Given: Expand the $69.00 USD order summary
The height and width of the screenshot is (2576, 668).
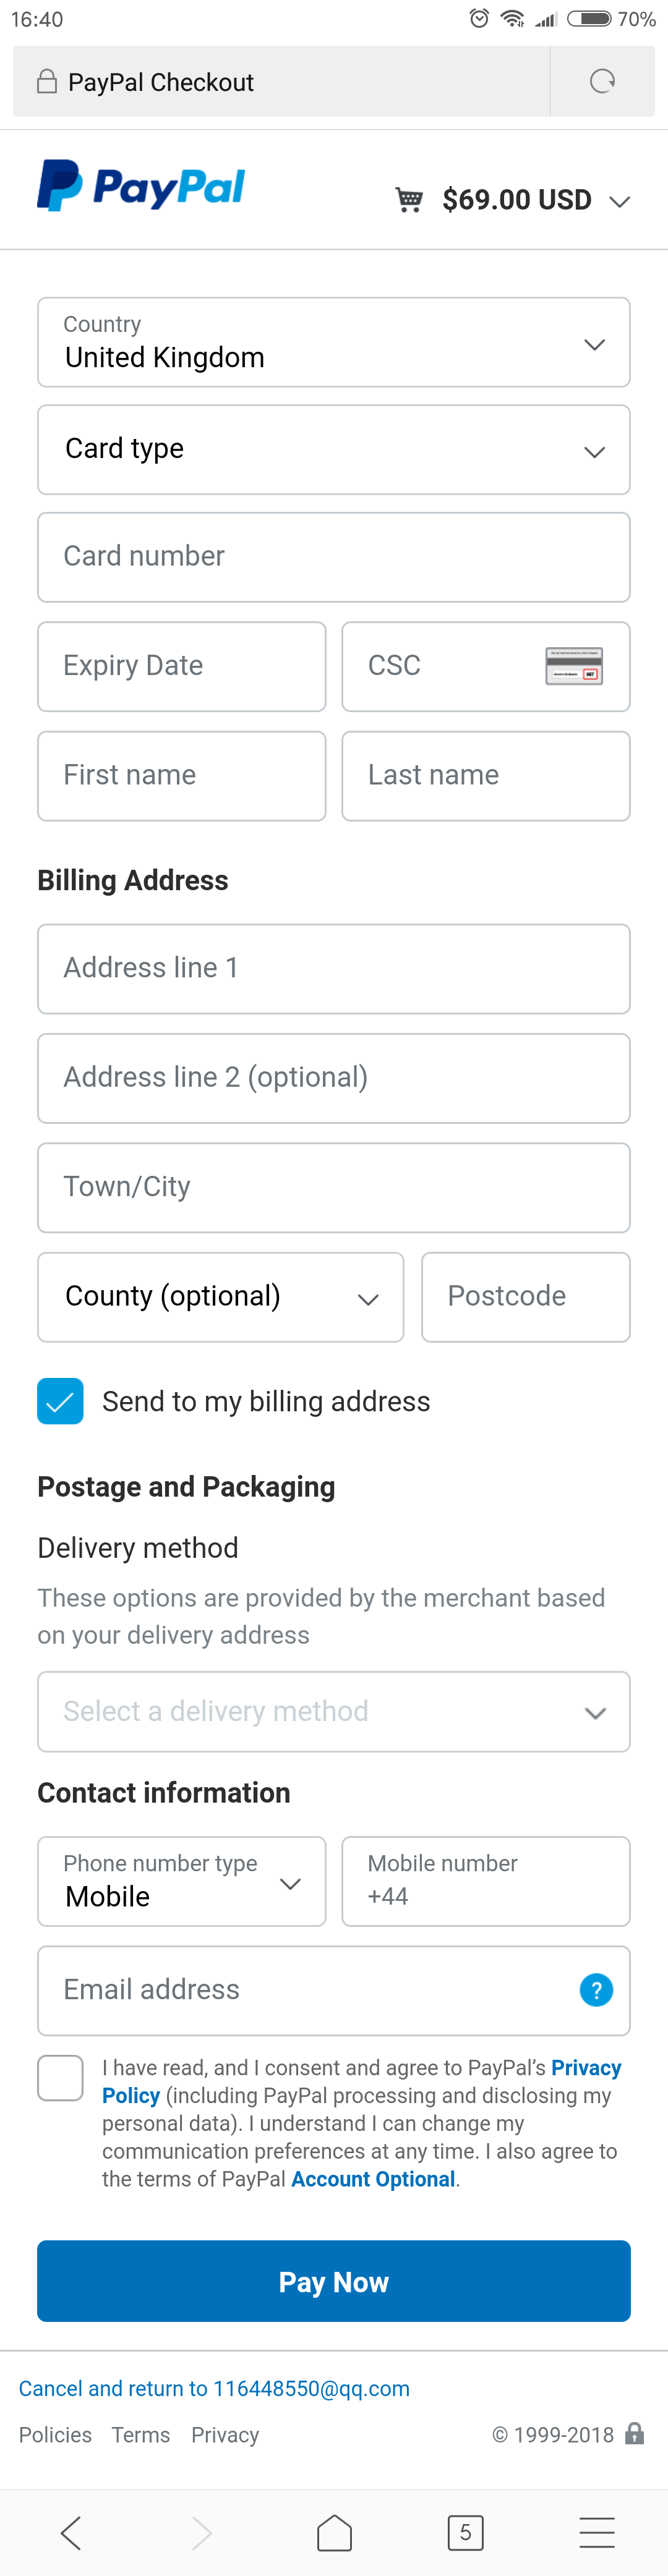Looking at the screenshot, I should 534,200.
